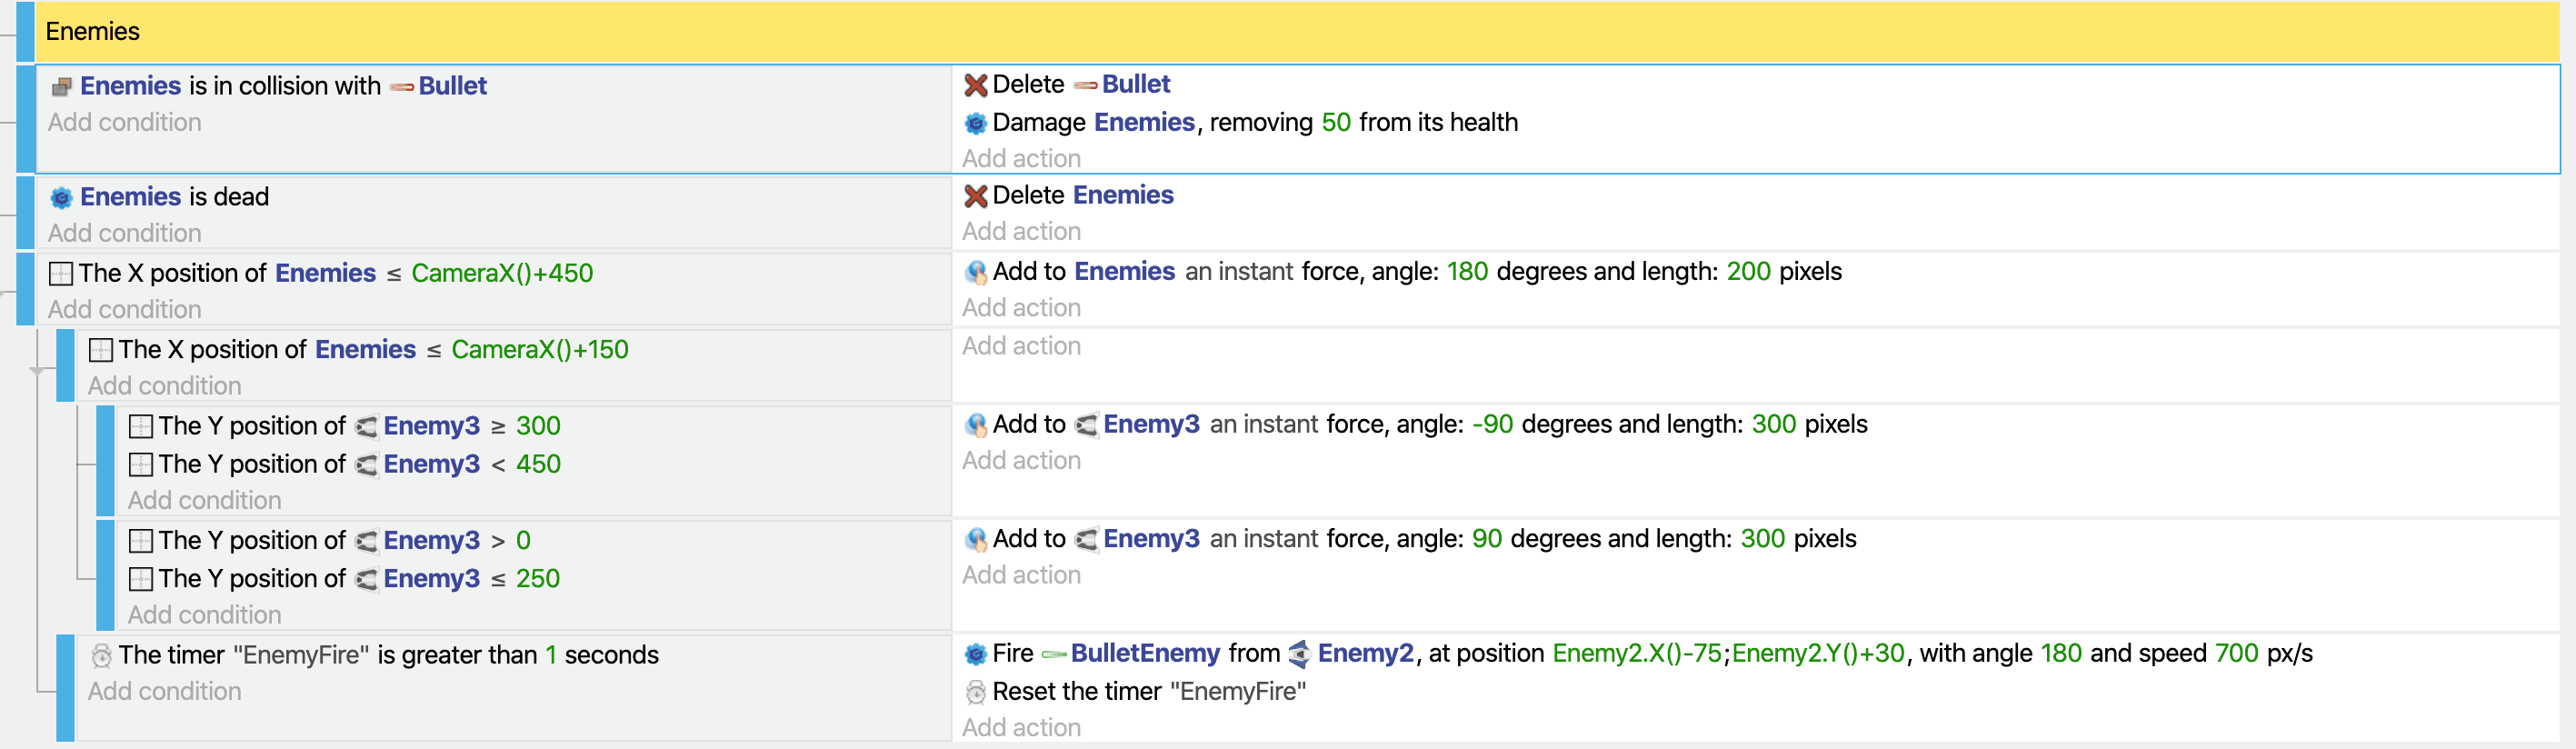Click the position icon beside Enemy3 ≥ 300 condition
The image size is (2576, 749).
pos(141,426)
